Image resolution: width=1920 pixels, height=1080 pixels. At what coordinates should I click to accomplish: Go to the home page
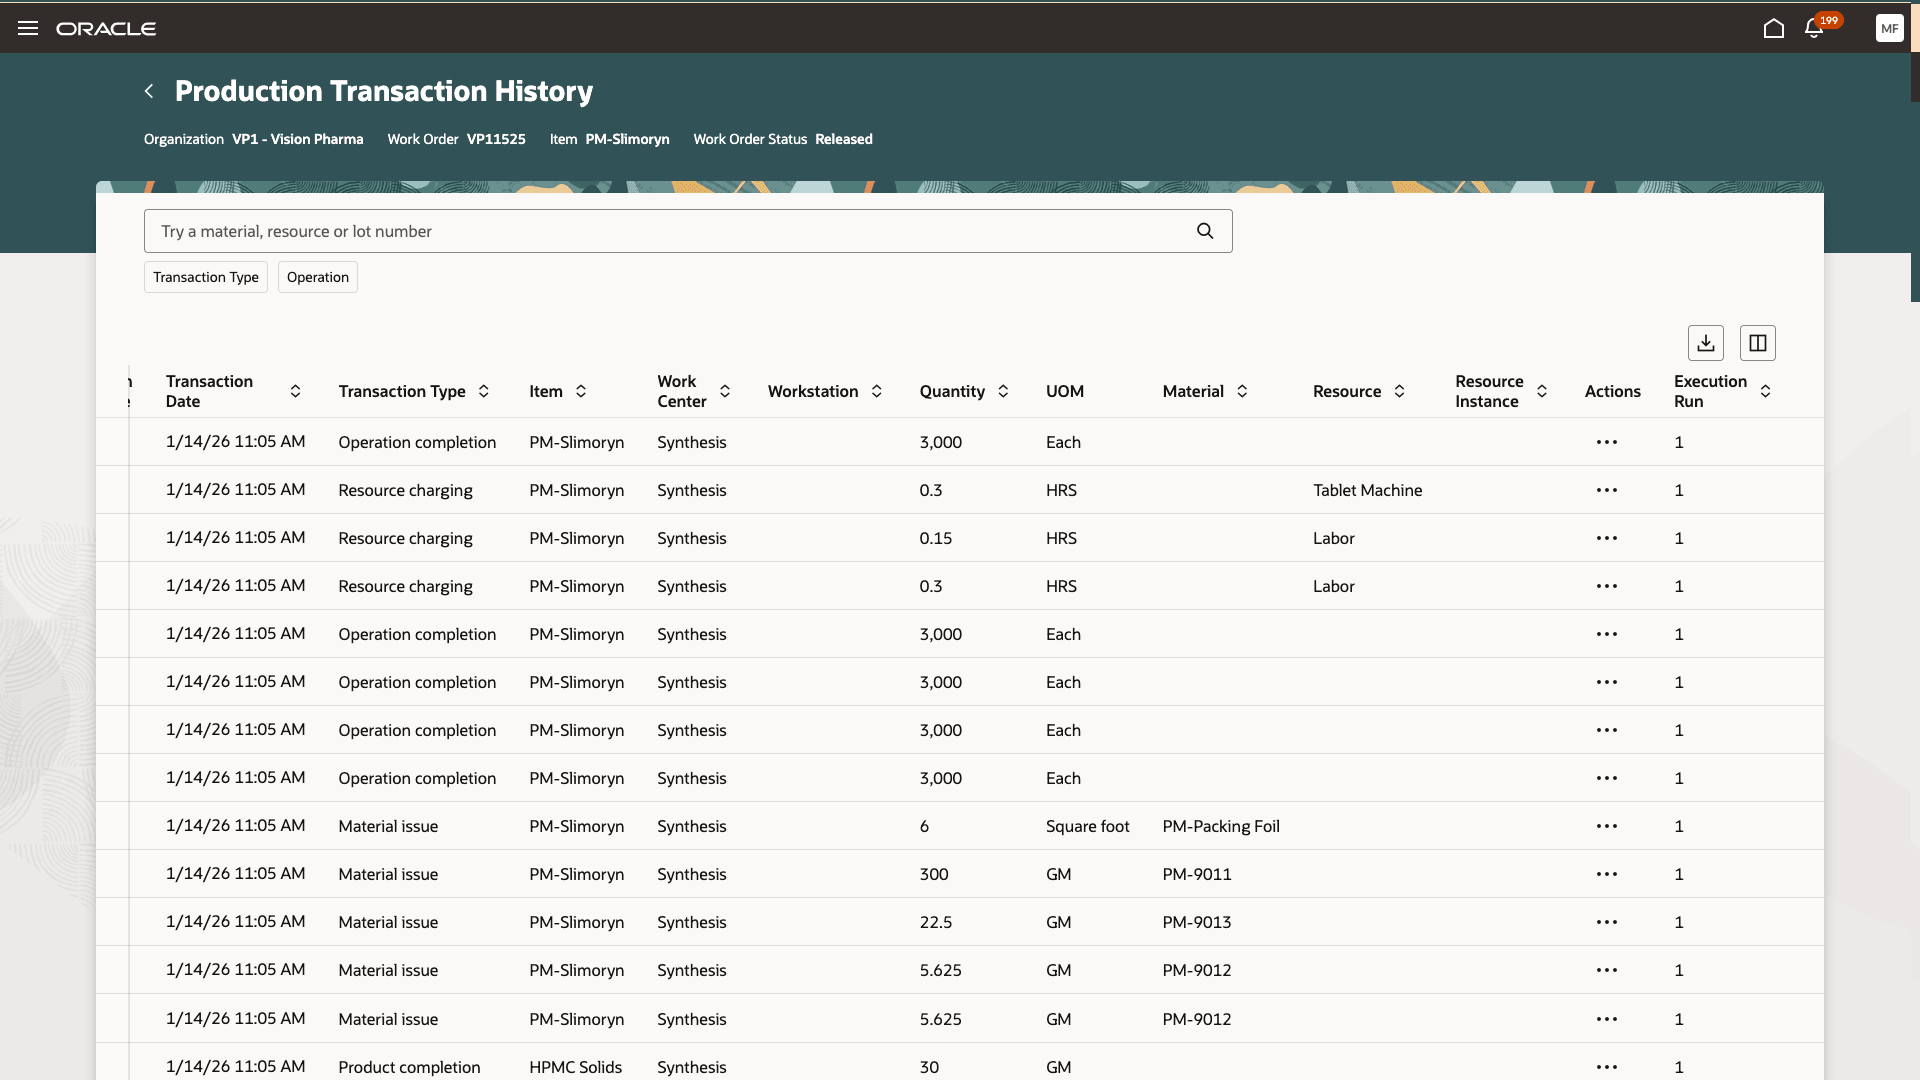click(1774, 29)
